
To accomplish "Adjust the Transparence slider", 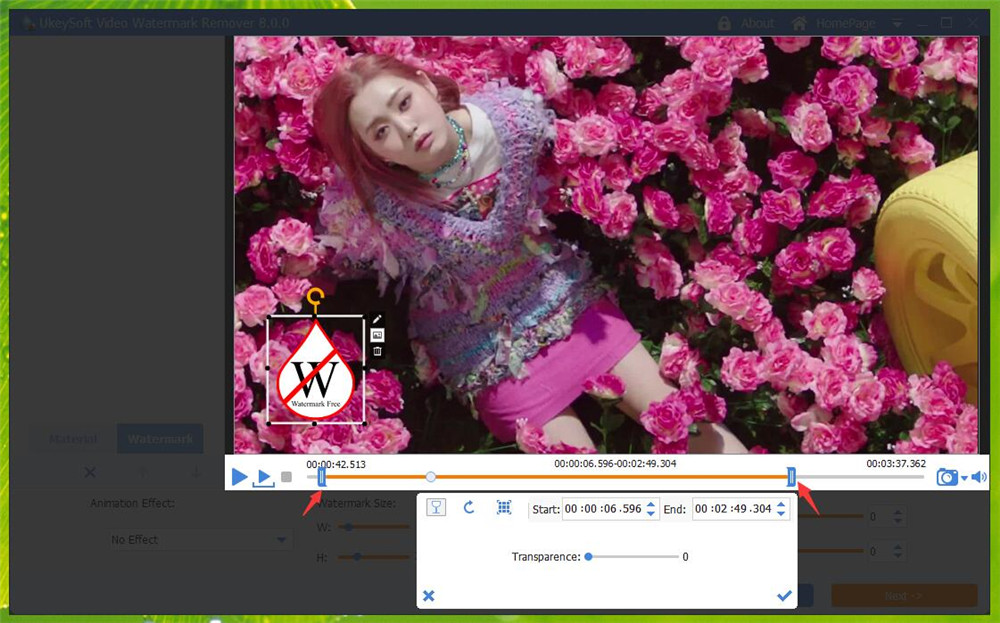I will click(589, 557).
